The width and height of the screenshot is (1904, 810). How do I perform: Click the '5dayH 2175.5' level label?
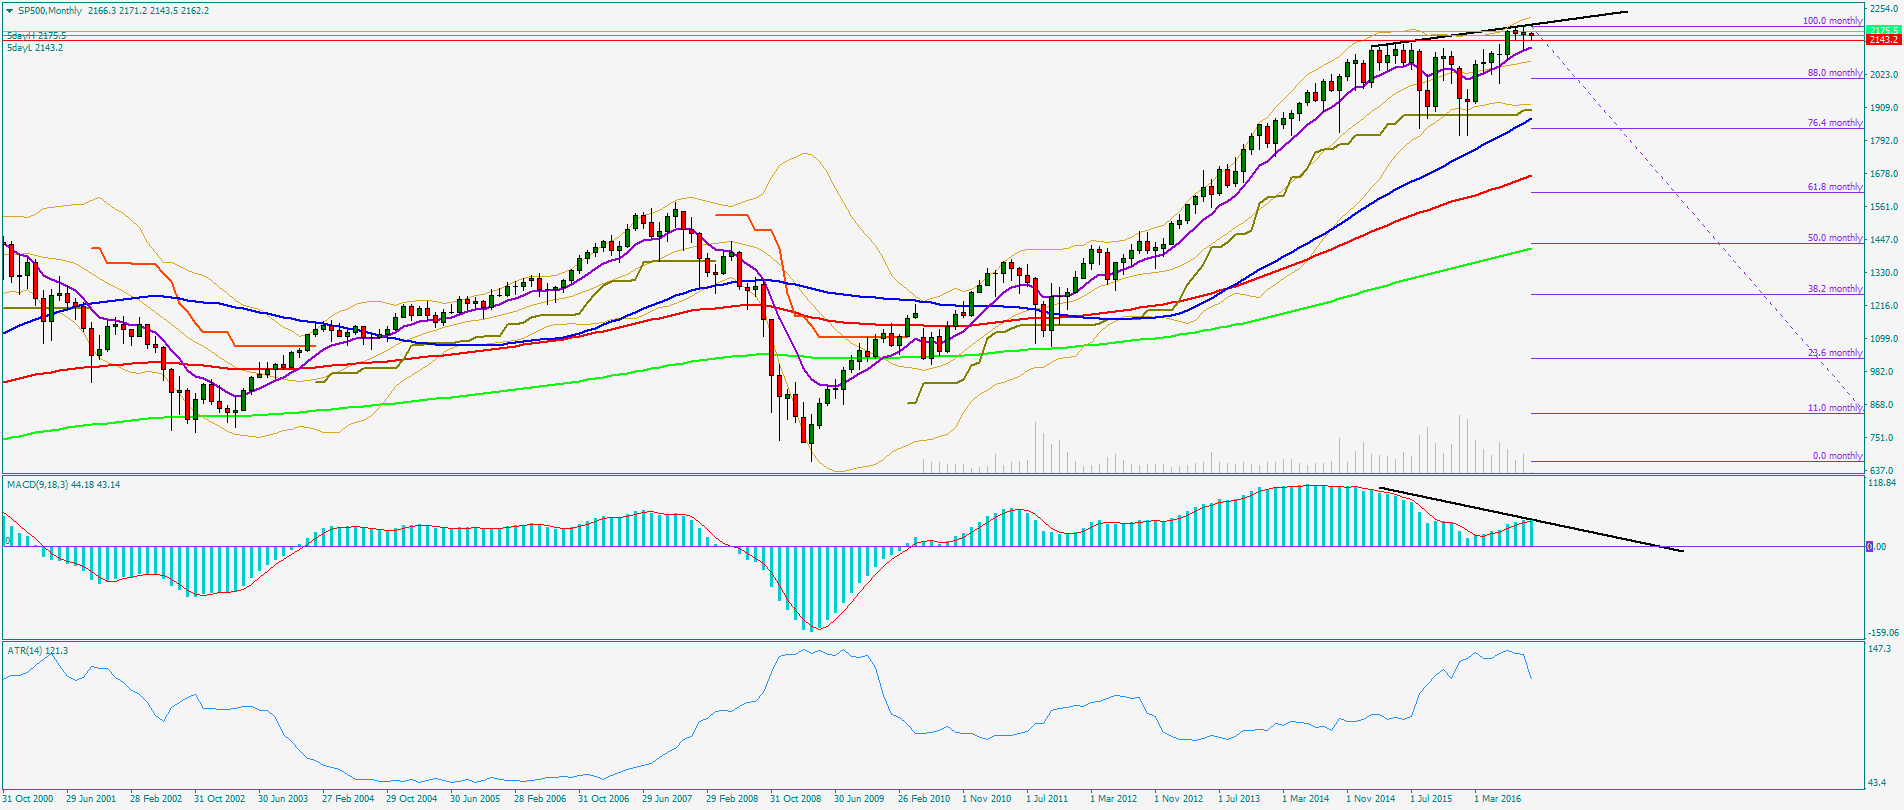pos(36,36)
